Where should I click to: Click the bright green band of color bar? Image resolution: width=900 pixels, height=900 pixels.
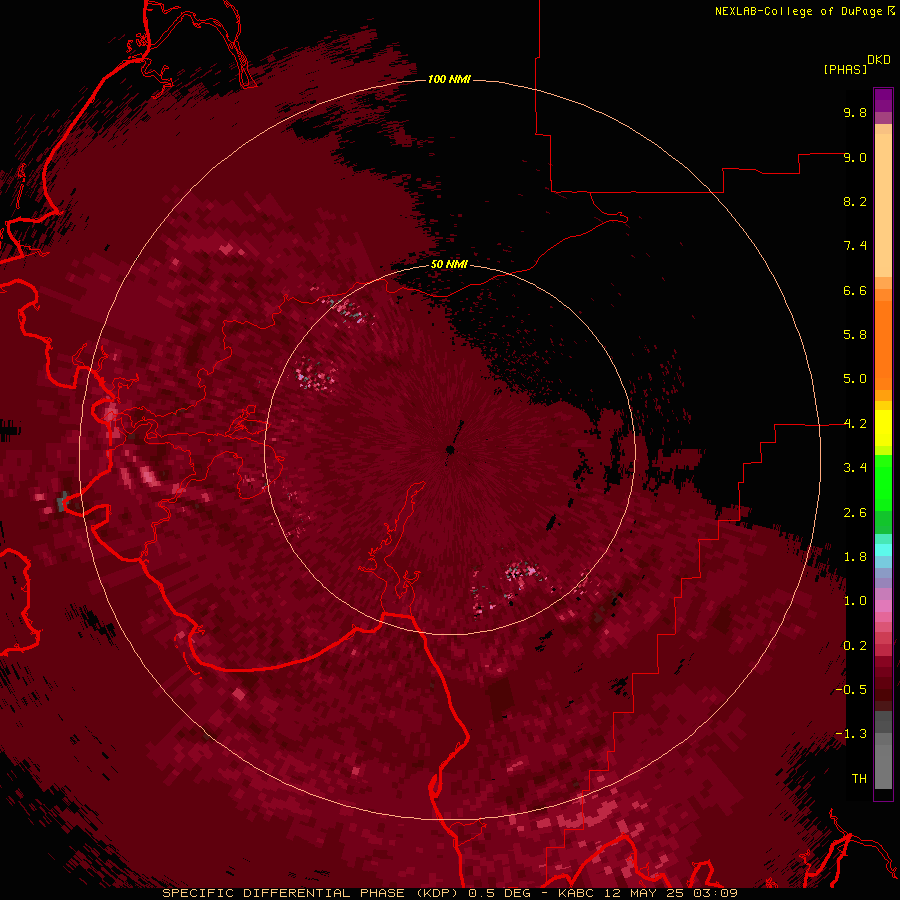pos(883,483)
